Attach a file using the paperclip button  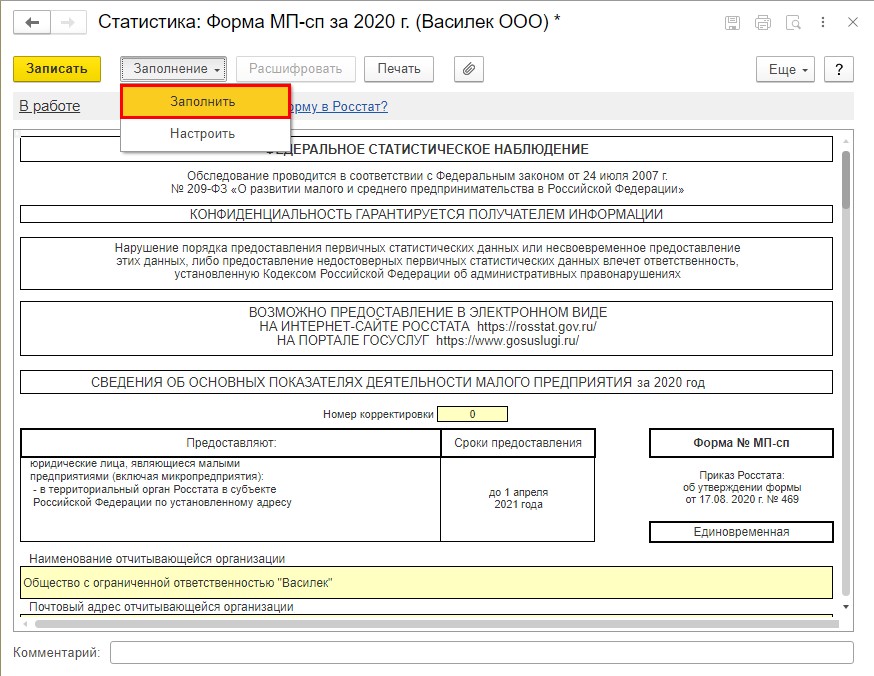tap(469, 69)
